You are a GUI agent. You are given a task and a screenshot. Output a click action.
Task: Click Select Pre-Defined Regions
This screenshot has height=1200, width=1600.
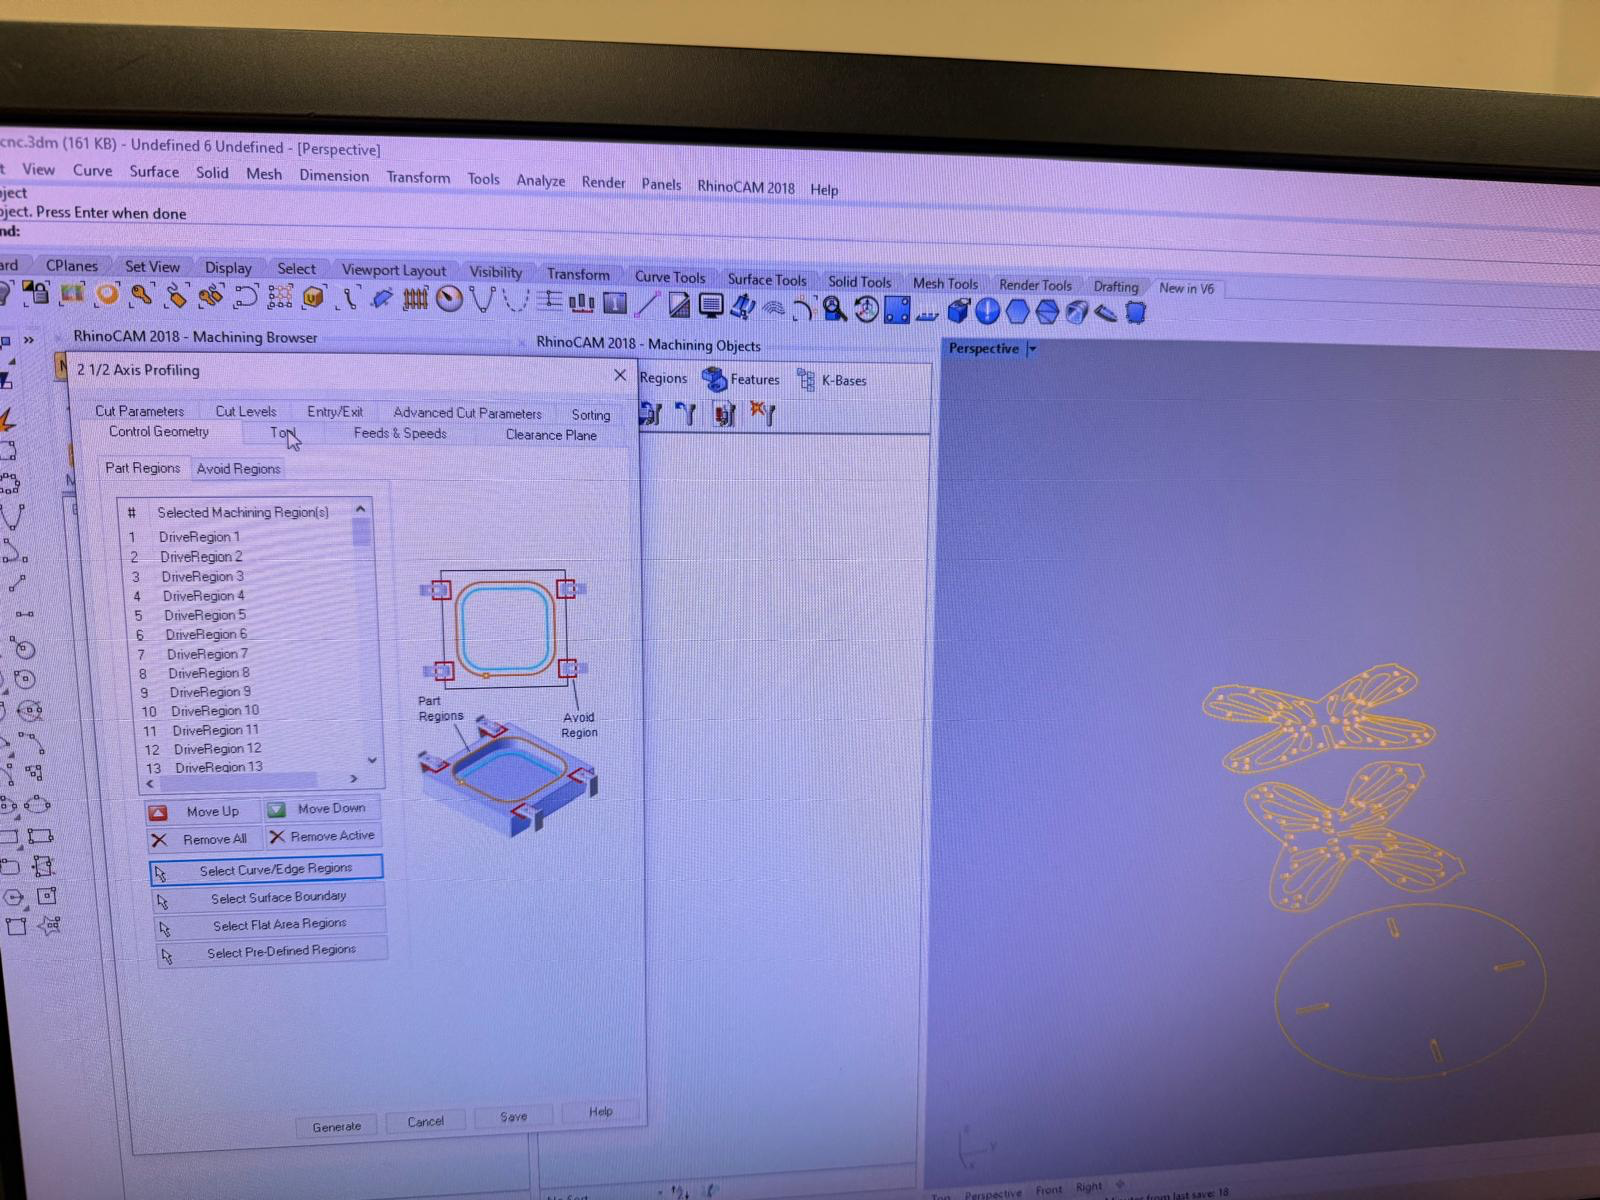point(272,952)
